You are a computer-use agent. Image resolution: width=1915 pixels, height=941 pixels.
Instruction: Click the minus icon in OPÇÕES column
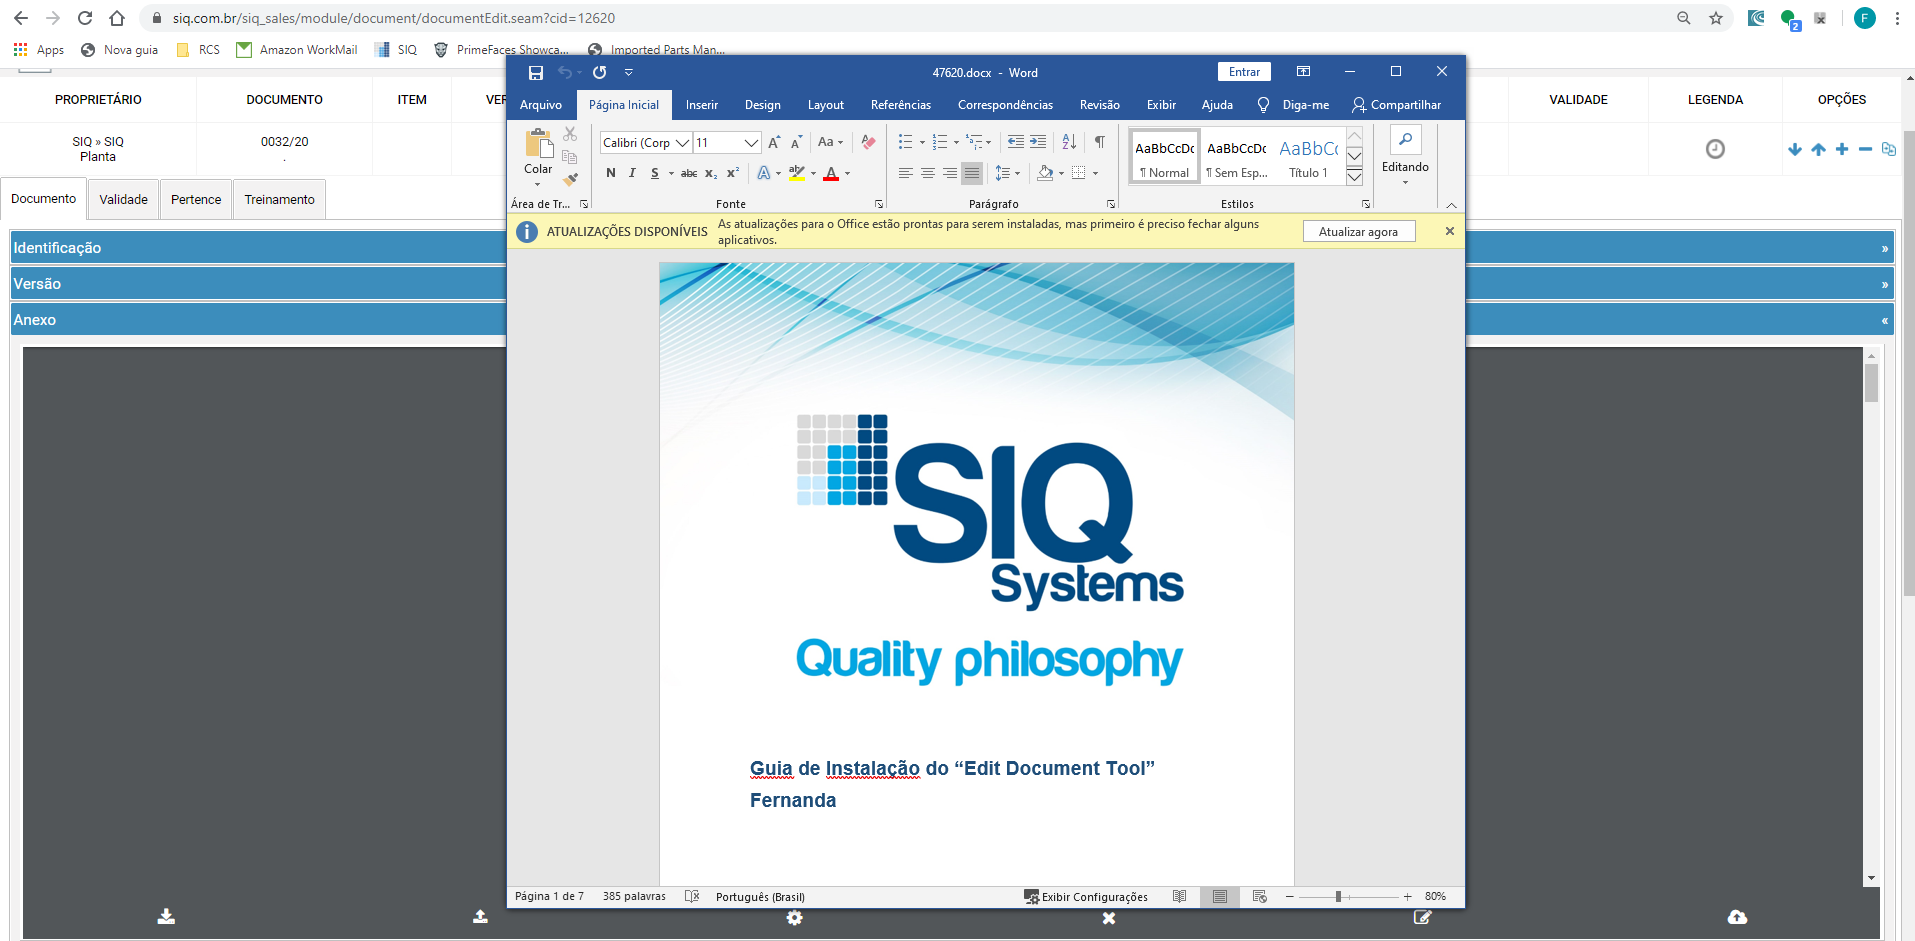tap(1865, 150)
